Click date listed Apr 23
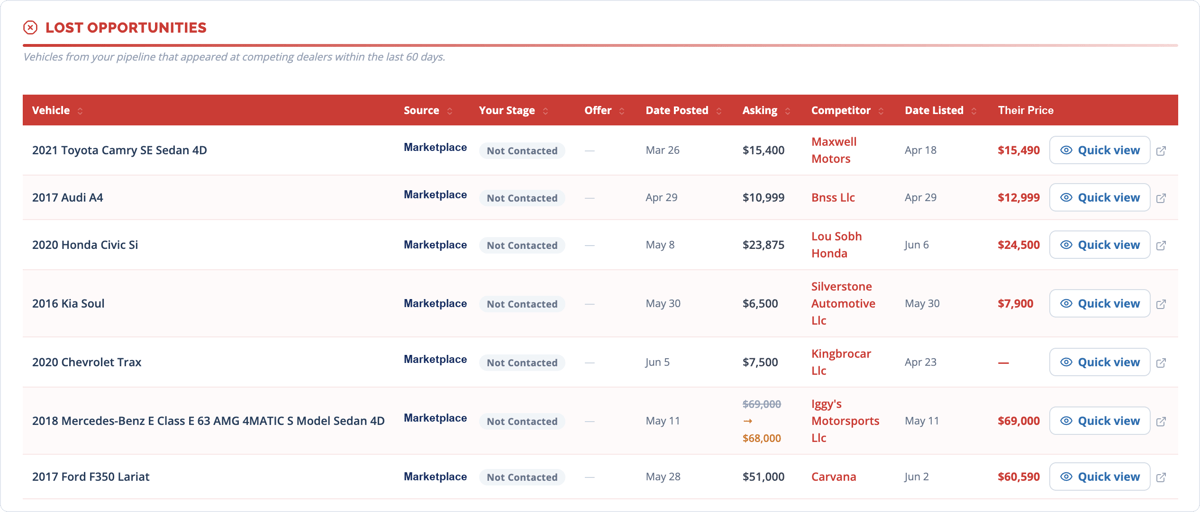This screenshot has height=512, width=1200. (921, 362)
